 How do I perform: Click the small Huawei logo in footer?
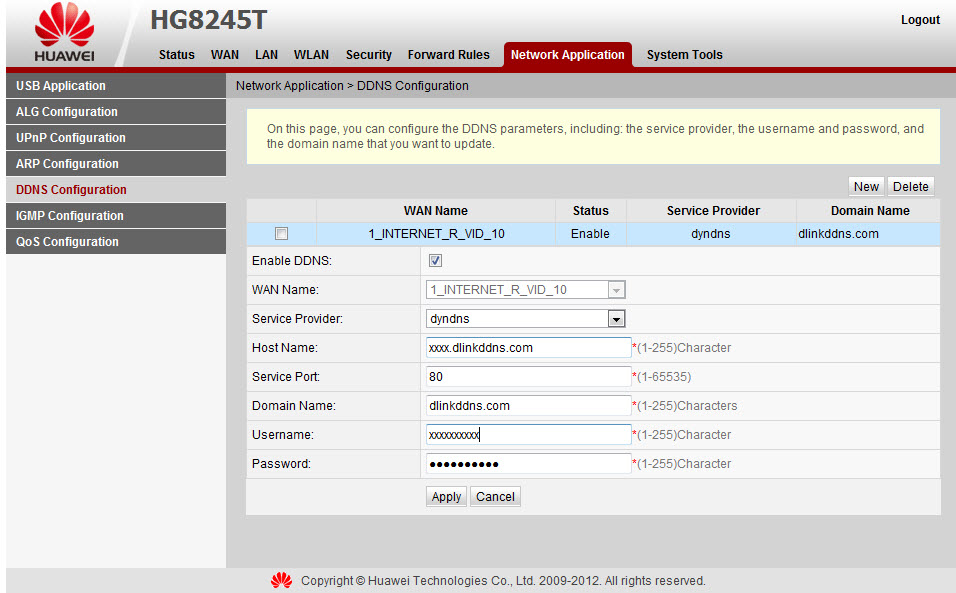click(281, 580)
